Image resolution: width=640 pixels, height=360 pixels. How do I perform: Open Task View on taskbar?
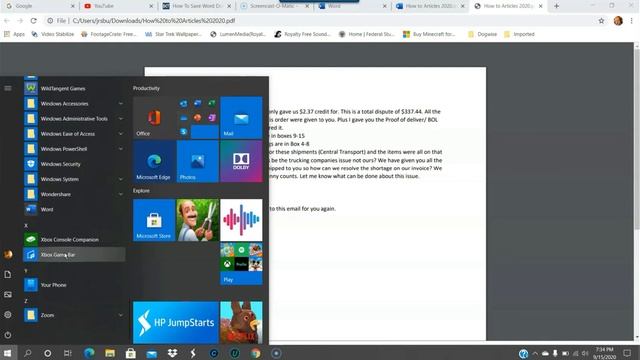(68, 353)
